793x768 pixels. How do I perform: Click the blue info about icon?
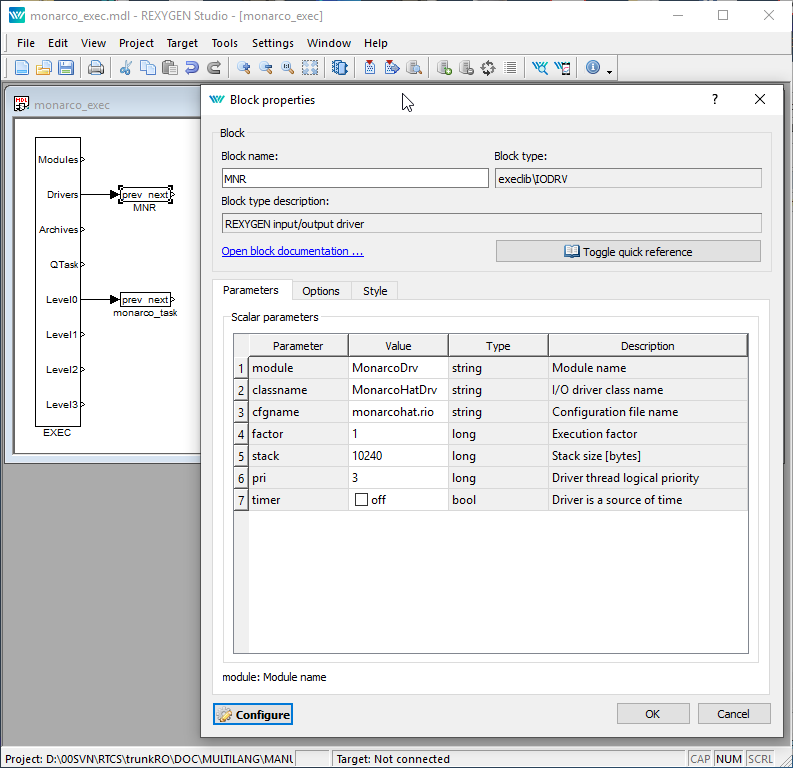[593, 67]
